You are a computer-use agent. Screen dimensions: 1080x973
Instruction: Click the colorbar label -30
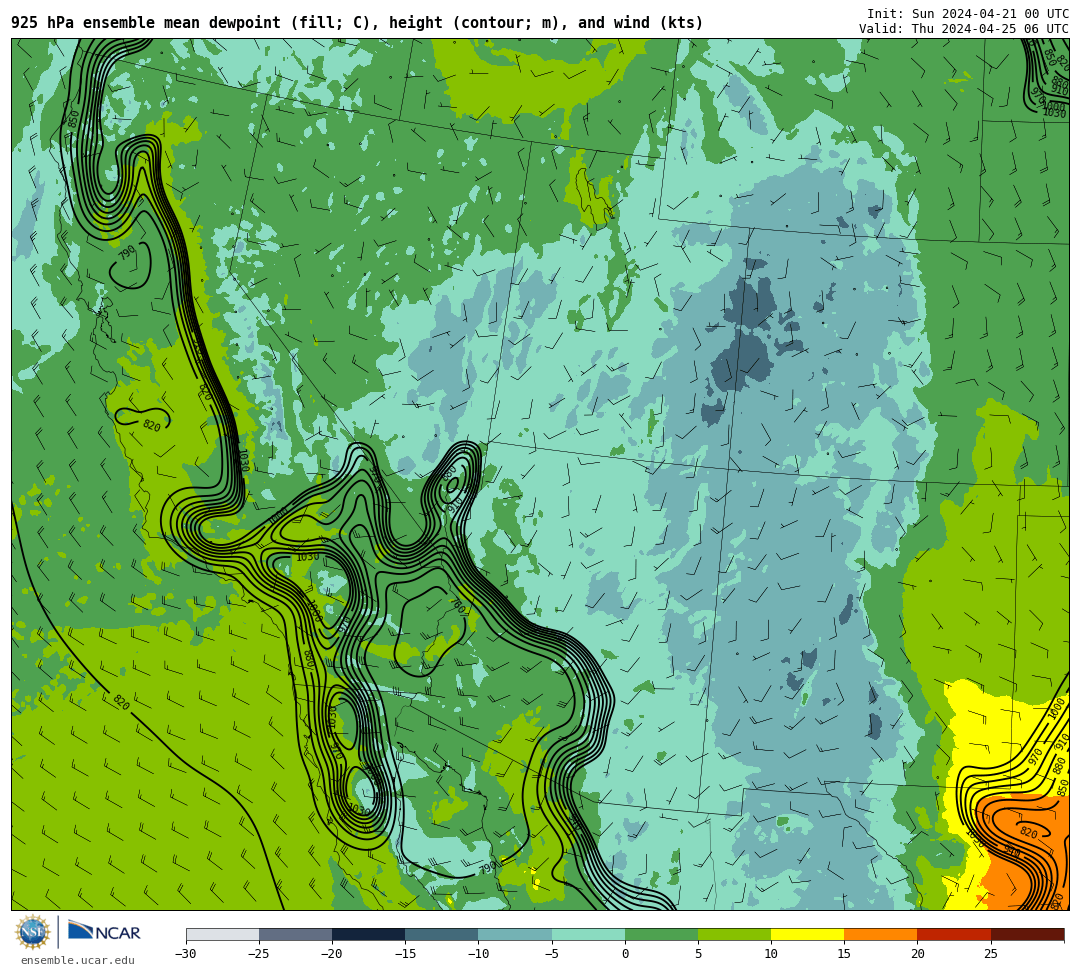click(186, 954)
